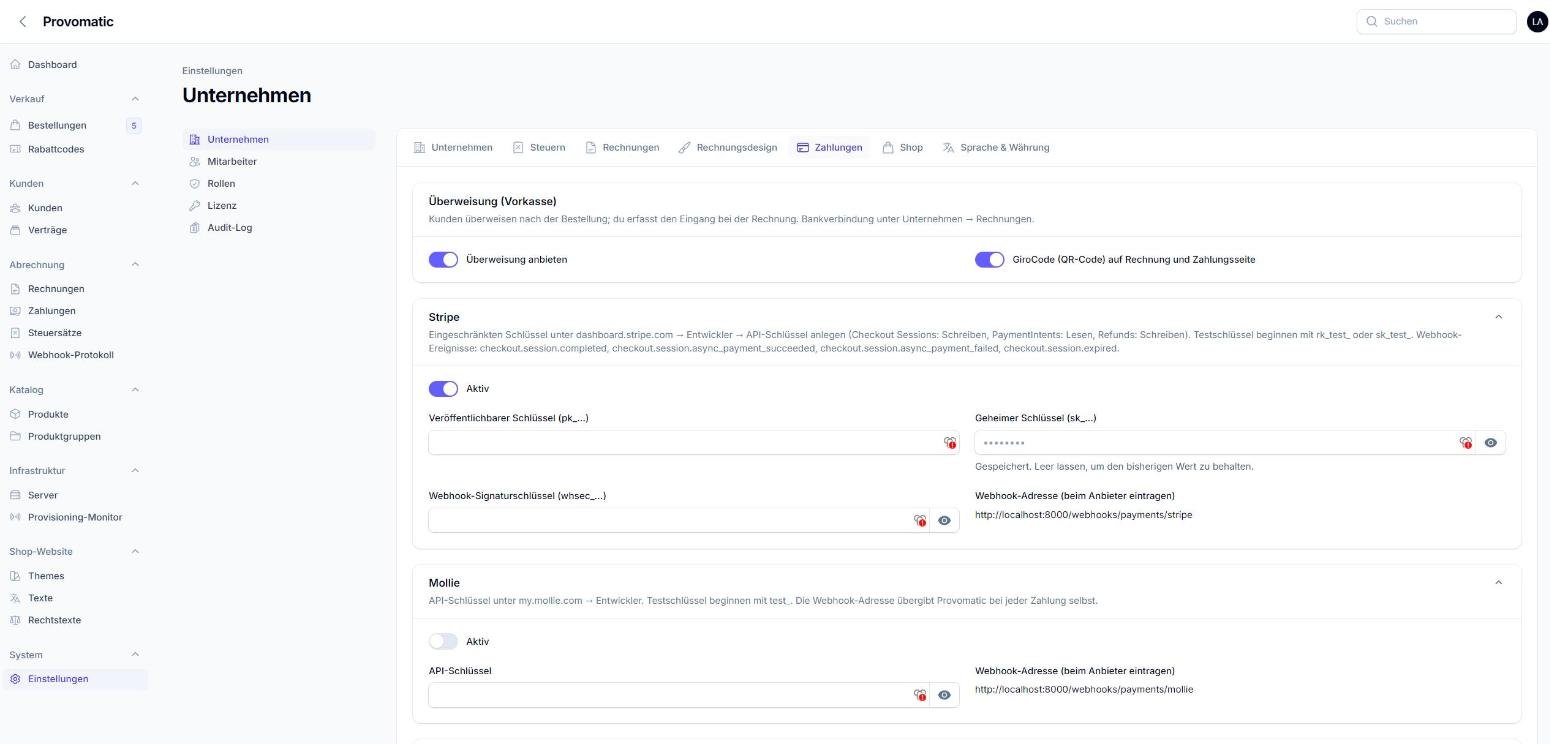This screenshot has width=1550, height=744.
Task: Toggle Überweisung anbieten switch
Action: point(443,260)
